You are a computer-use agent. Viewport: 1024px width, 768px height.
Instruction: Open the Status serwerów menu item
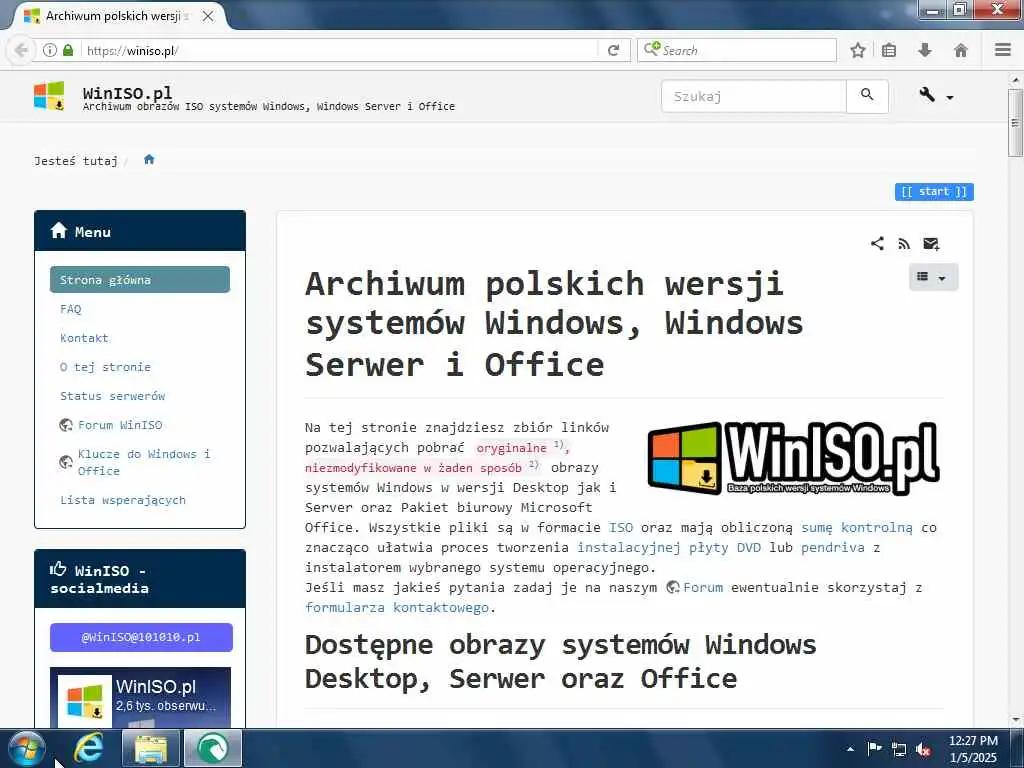[112, 396]
